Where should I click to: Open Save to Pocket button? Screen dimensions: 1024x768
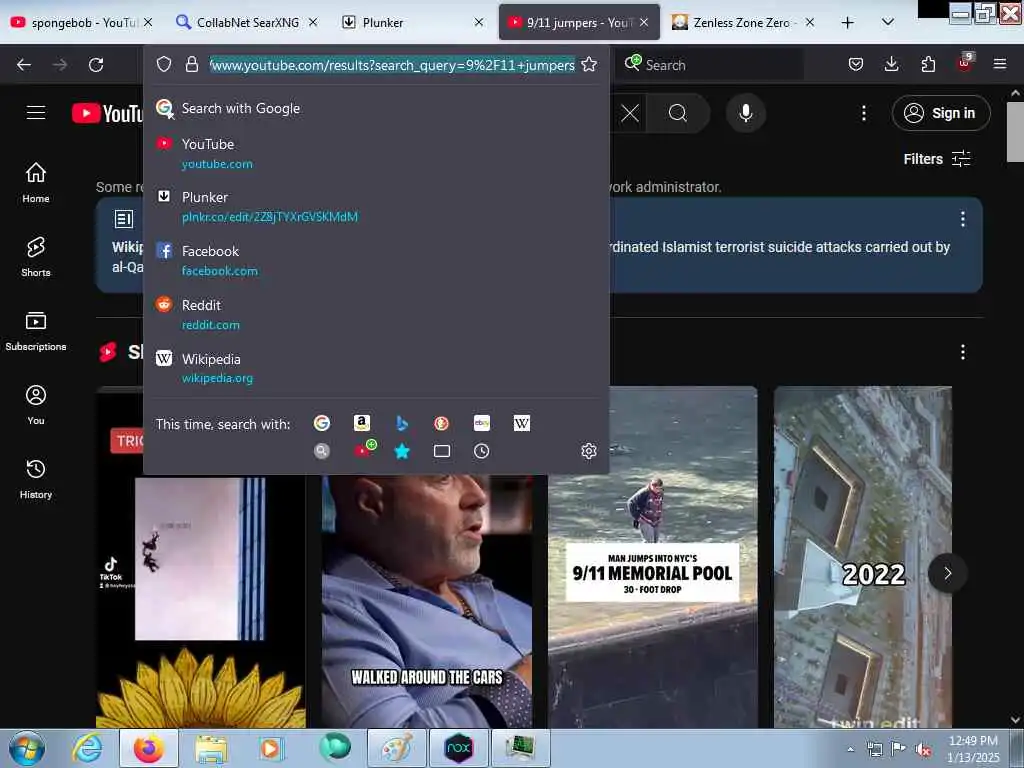click(x=856, y=64)
